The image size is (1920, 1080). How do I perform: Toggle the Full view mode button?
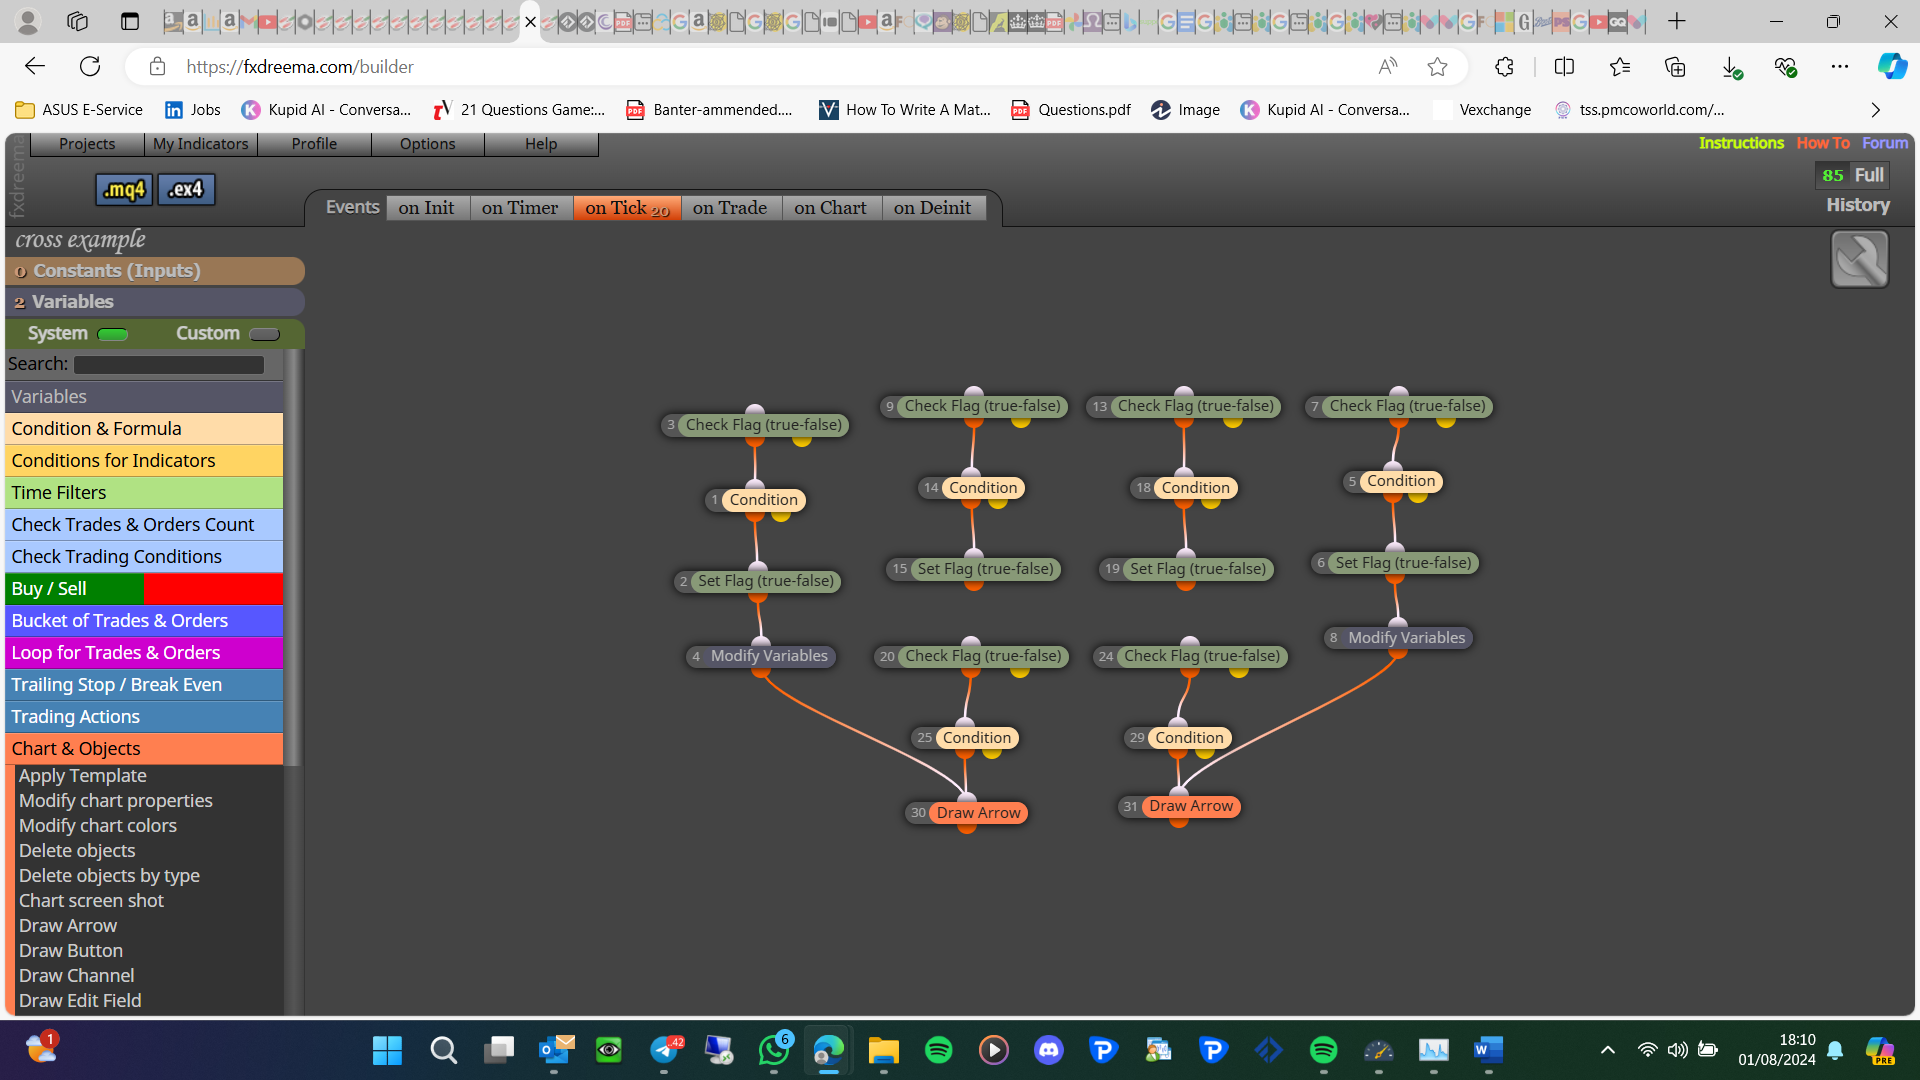pyautogui.click(x=1869, y=175)
